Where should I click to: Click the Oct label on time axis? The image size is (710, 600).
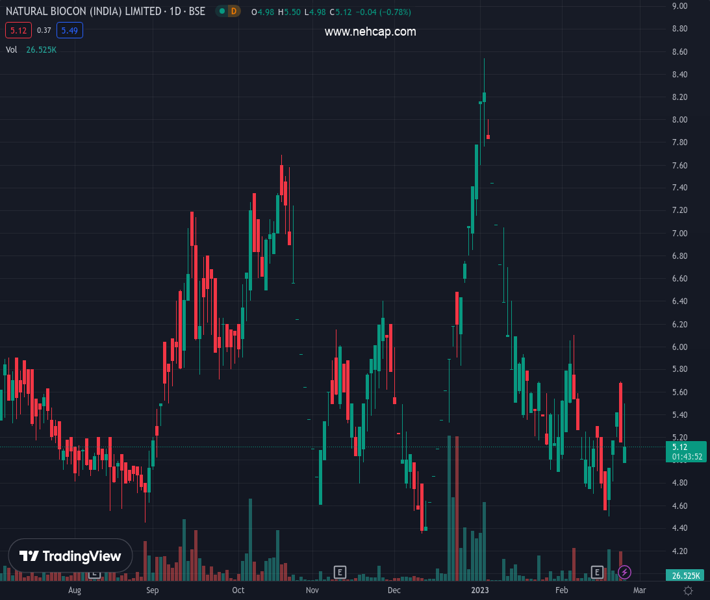238,591
